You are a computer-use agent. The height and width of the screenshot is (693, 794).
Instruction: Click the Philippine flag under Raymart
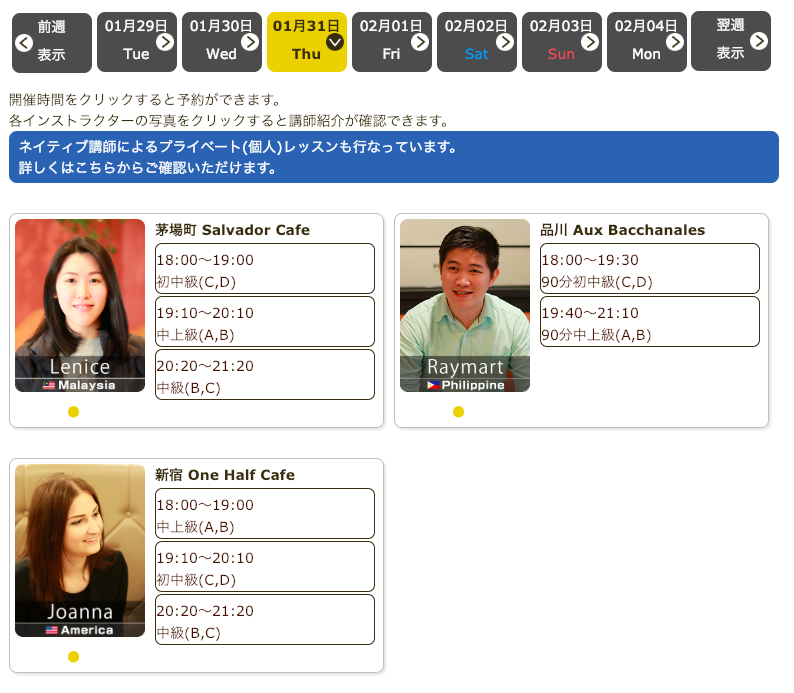click(433, 385)
